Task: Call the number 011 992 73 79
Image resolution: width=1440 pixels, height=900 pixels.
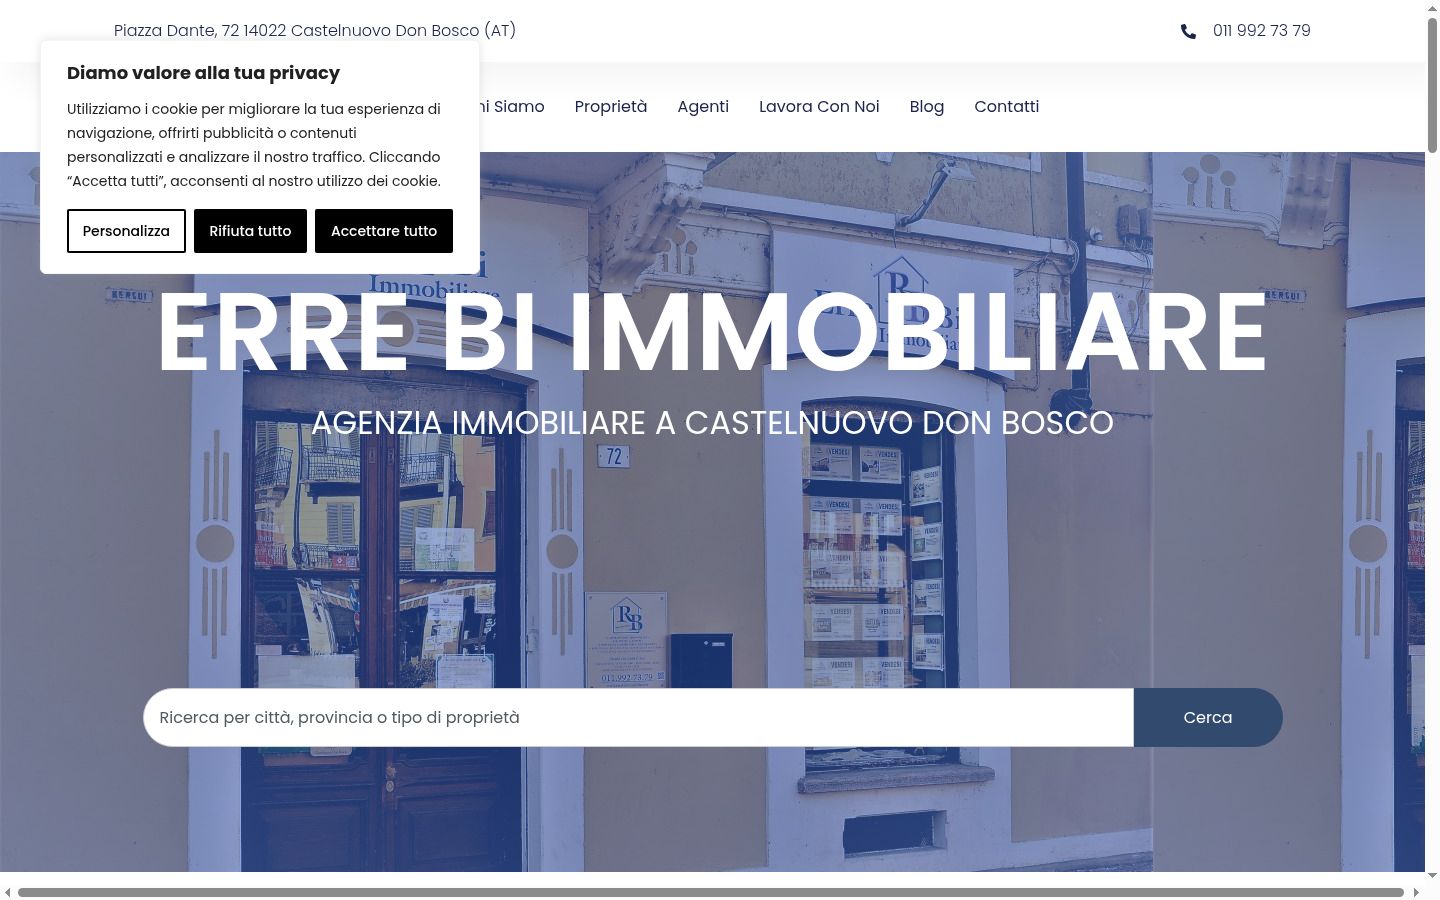Action: pos(1261,31)
